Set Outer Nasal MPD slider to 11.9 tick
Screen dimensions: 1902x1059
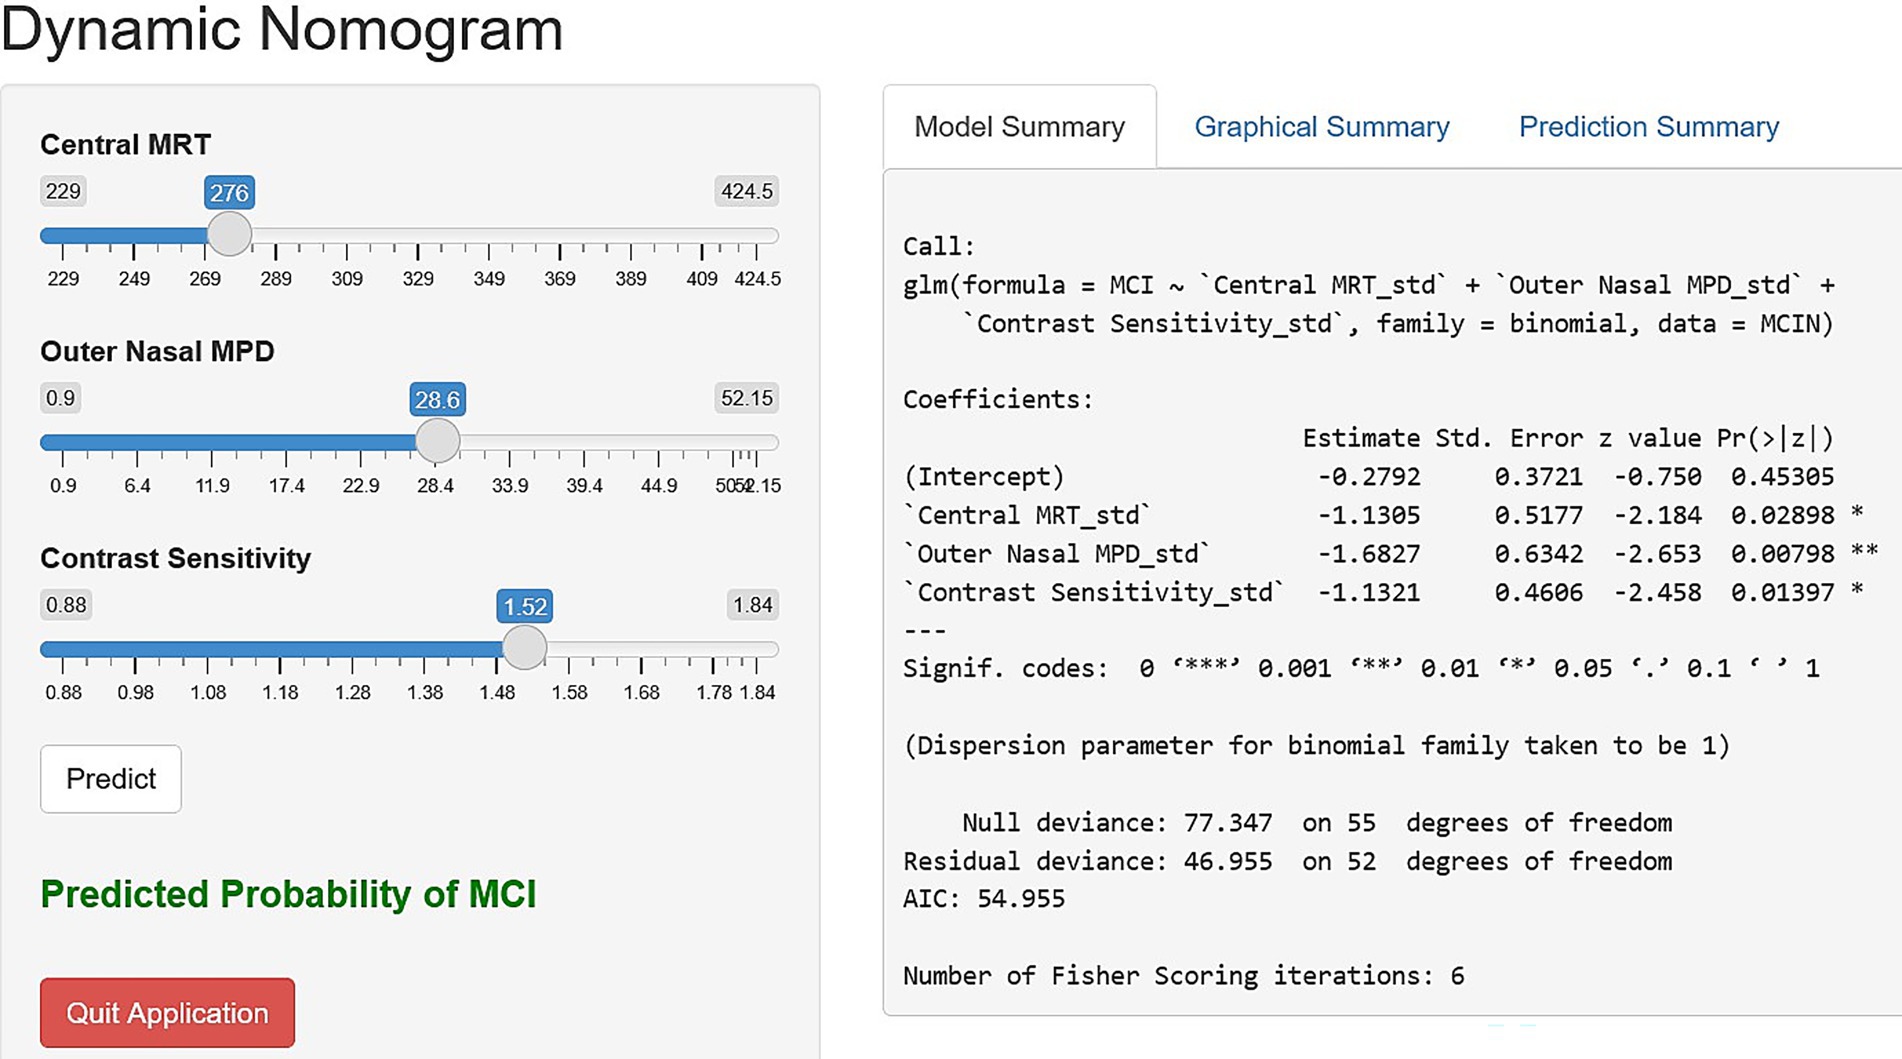point(212,443)
